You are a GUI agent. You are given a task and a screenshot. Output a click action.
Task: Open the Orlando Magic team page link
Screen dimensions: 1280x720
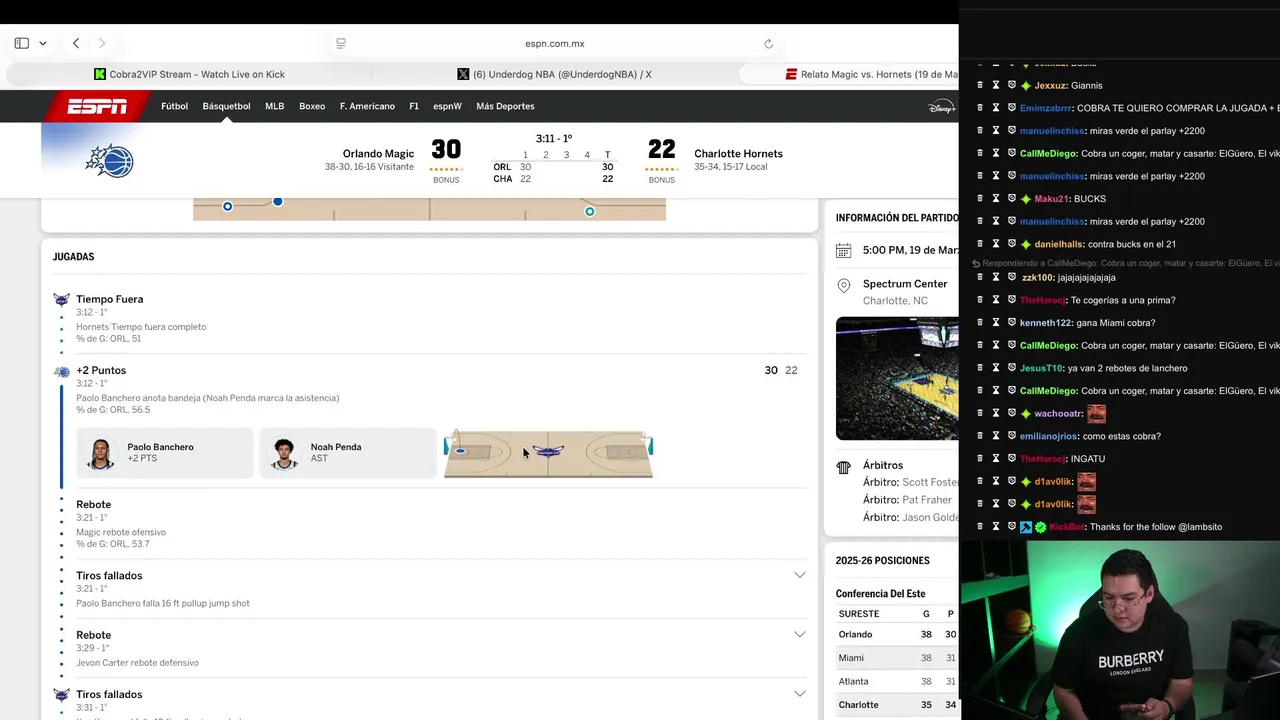378,154
